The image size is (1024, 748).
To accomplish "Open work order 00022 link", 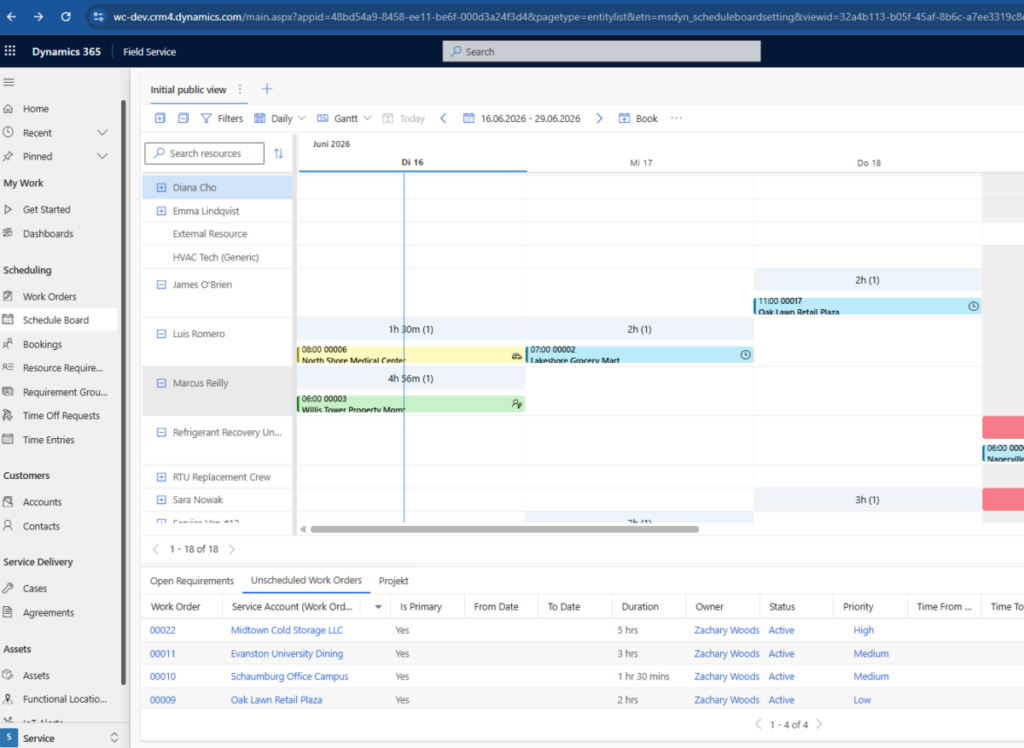I will click(163, 630).
